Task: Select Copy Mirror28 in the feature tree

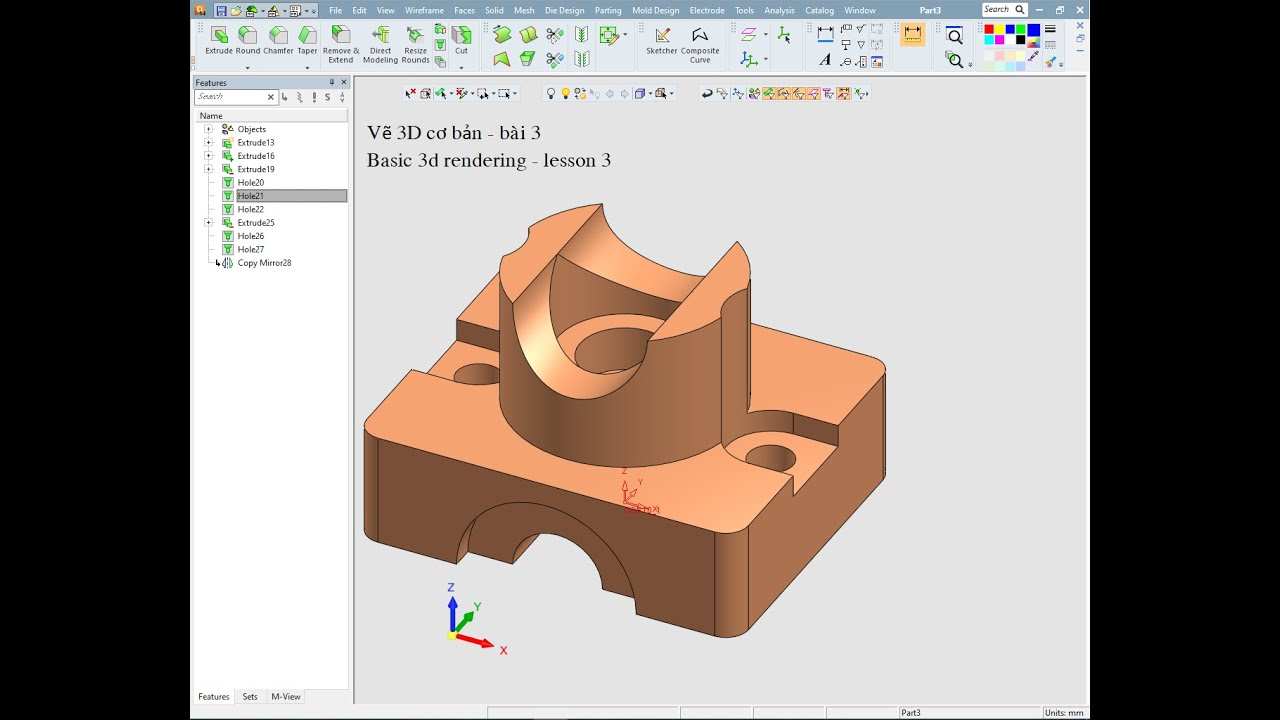Action: (x=264, y=262)
